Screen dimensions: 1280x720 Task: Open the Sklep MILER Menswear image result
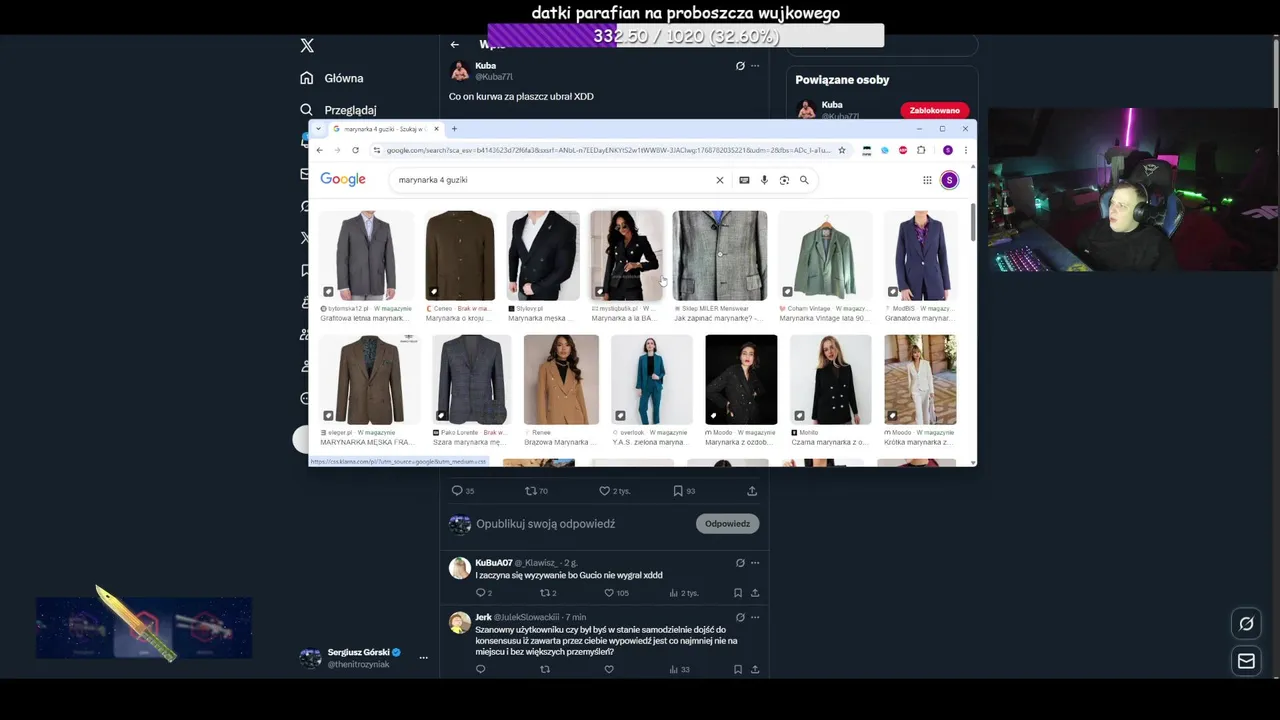click(x=720, y=255)
